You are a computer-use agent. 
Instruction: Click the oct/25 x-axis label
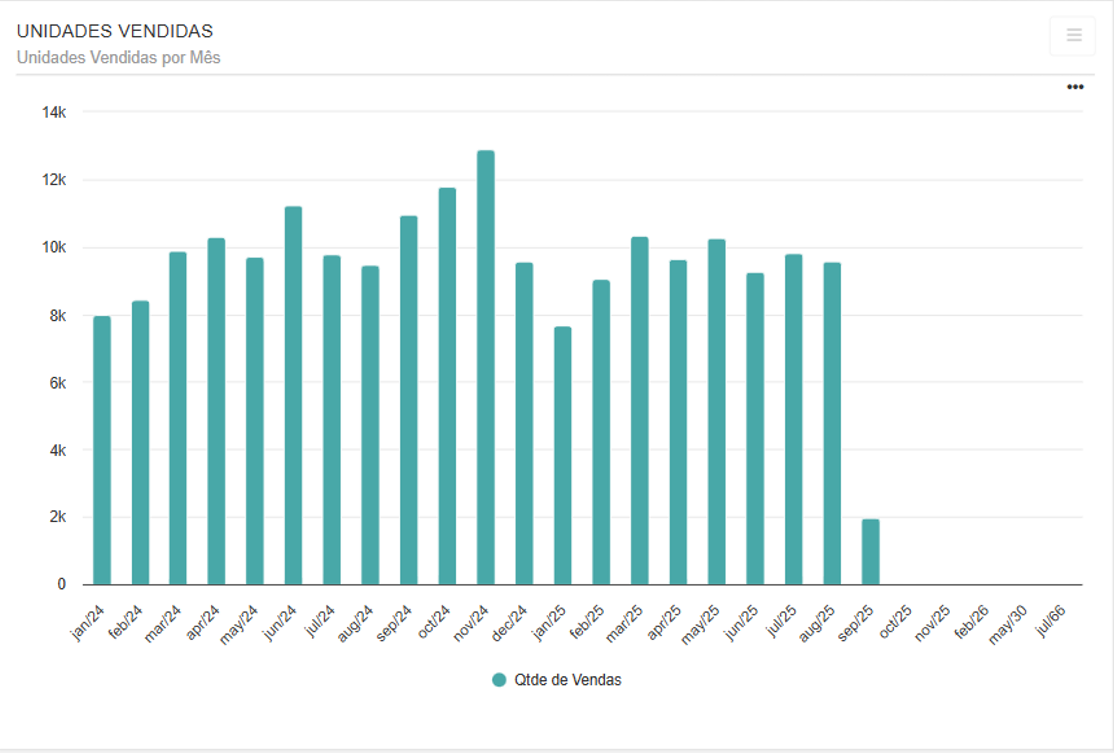[895, 622]
